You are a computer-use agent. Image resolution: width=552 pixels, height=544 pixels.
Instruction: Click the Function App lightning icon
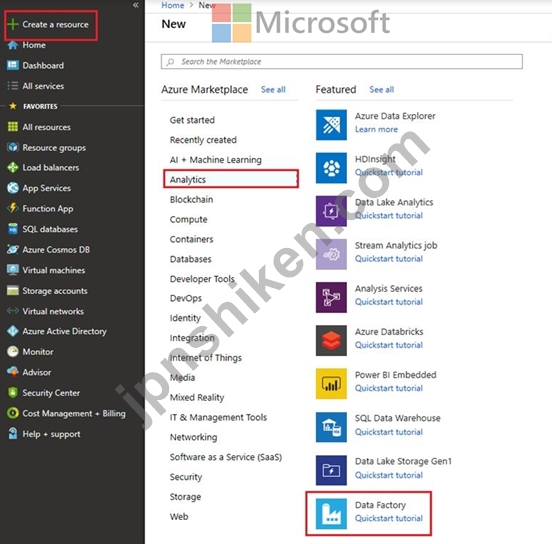coord(13,208)
